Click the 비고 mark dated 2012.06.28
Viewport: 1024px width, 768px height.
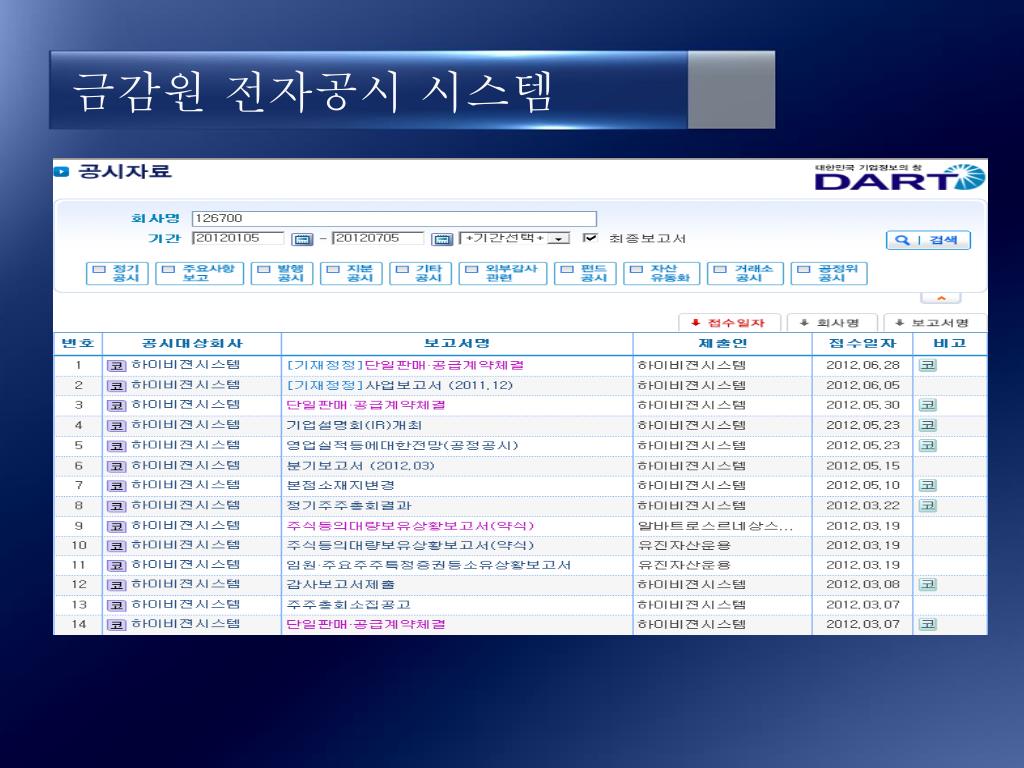[928, 365]
